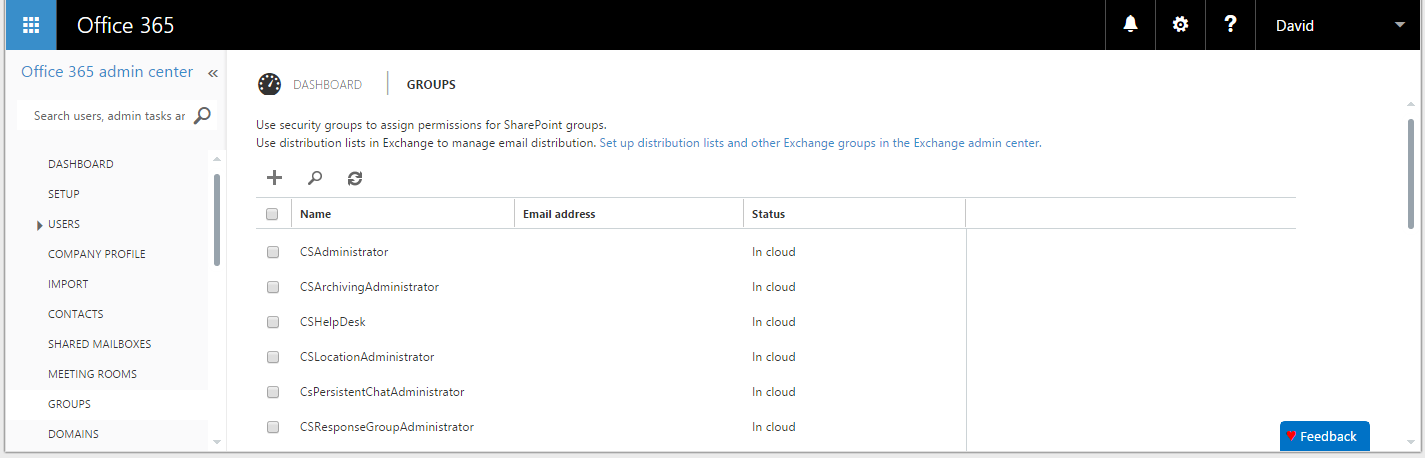Check the CSResponseGroupAdministrator row checkbox
Viewport: 1425px width, 458px height.
(272, 427)
